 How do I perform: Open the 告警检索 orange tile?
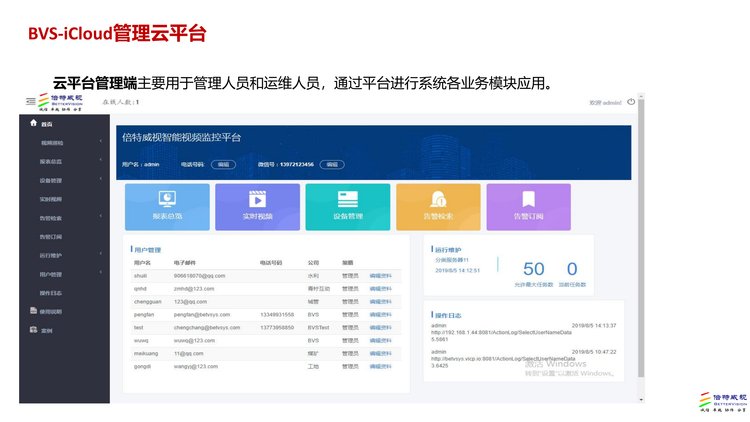[x=437, y=206]
